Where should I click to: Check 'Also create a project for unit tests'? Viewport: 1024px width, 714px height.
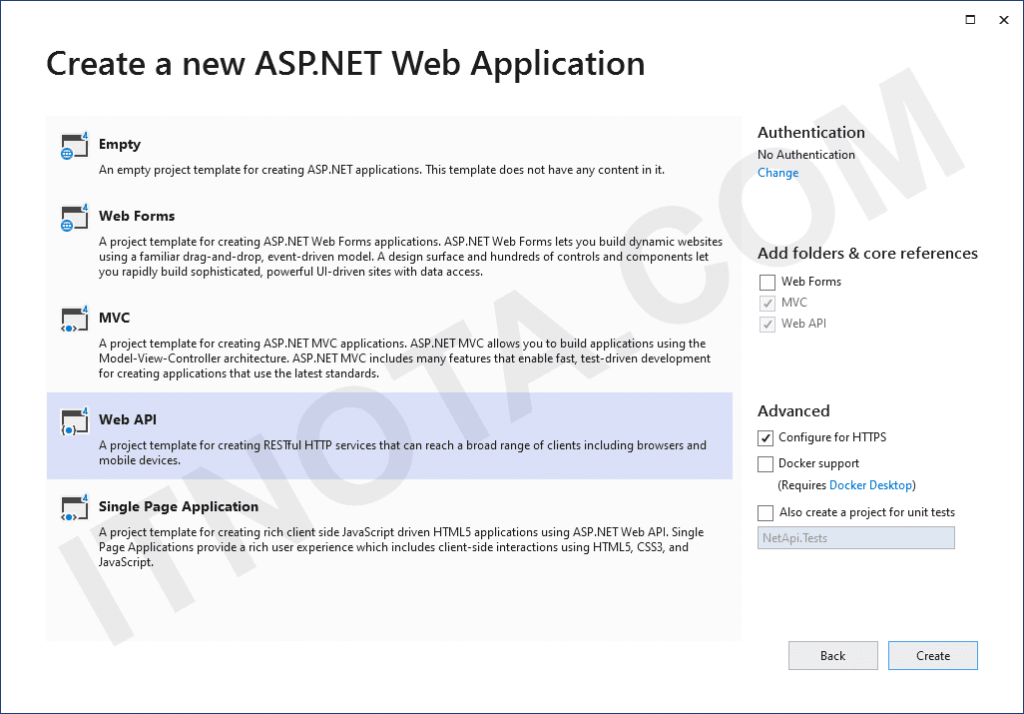[x=765, y=512]
